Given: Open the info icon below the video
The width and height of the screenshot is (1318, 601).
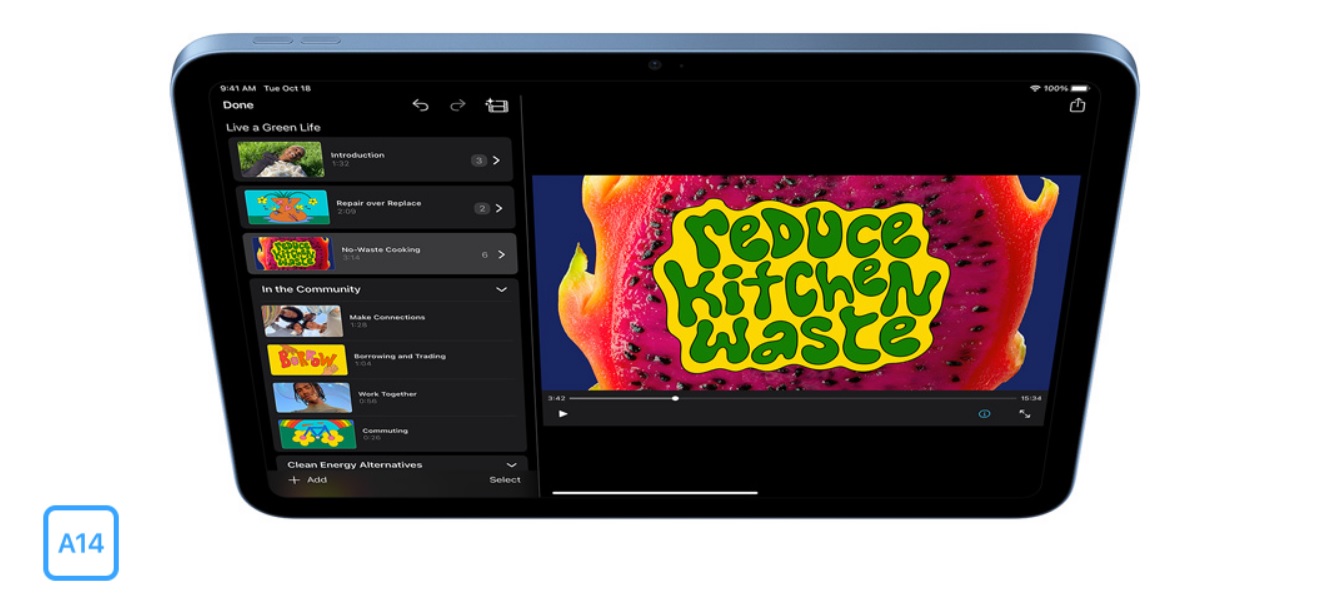Looking at the screenshot, I should coord(984,414).
